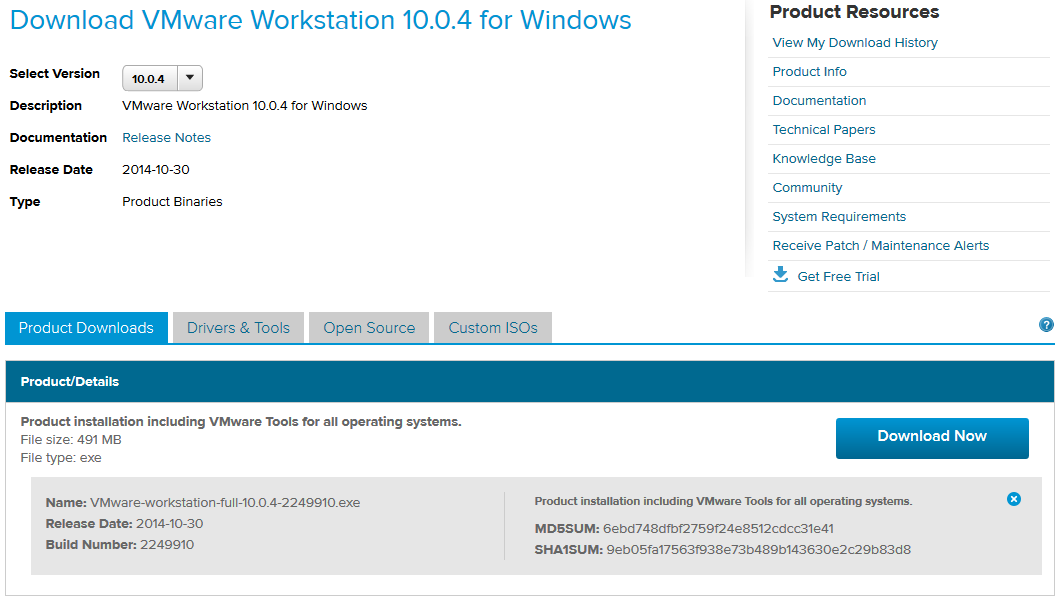The width and height of the screenshot is (1059, 599).
Task: Click the Build Number 2249910 text
Action: point(120,544)
